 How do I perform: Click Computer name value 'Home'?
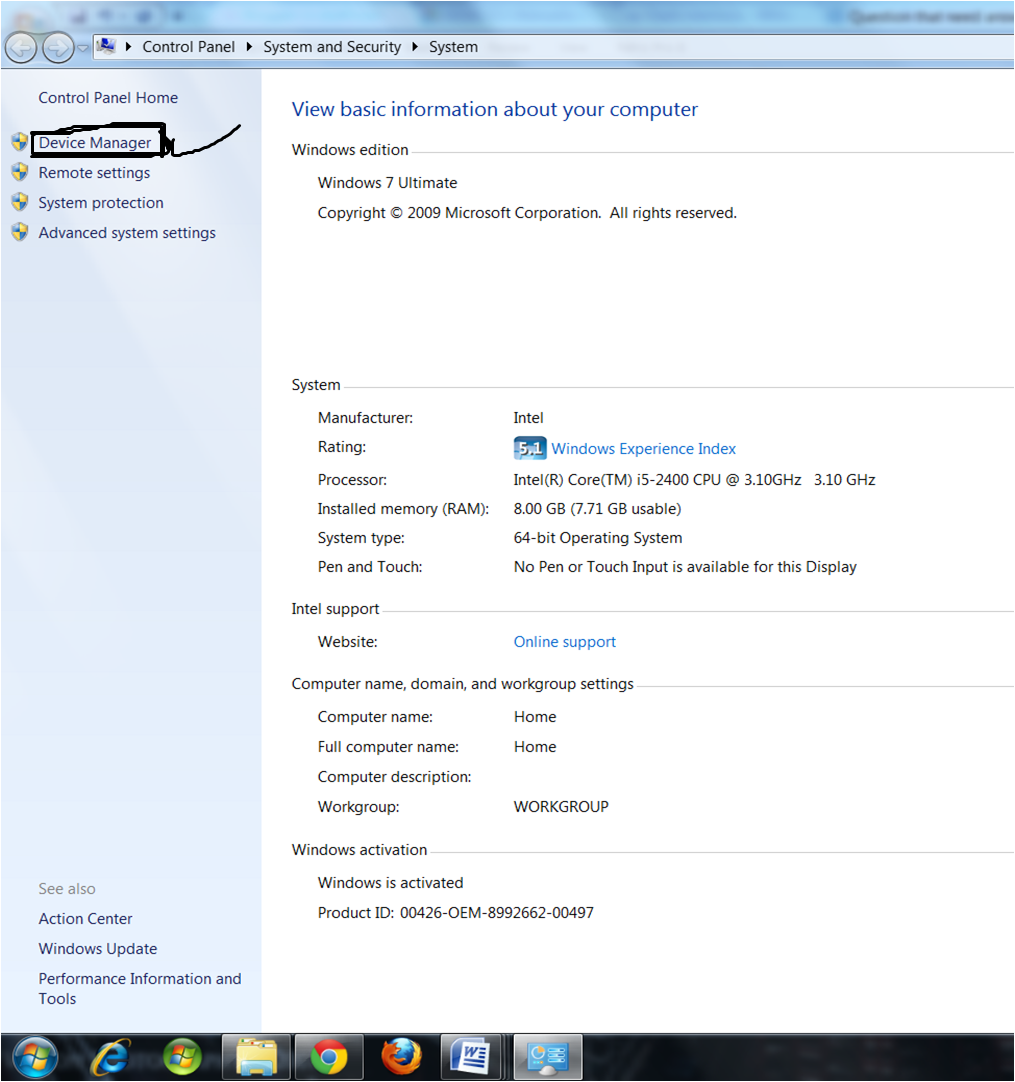pos(535,717)
